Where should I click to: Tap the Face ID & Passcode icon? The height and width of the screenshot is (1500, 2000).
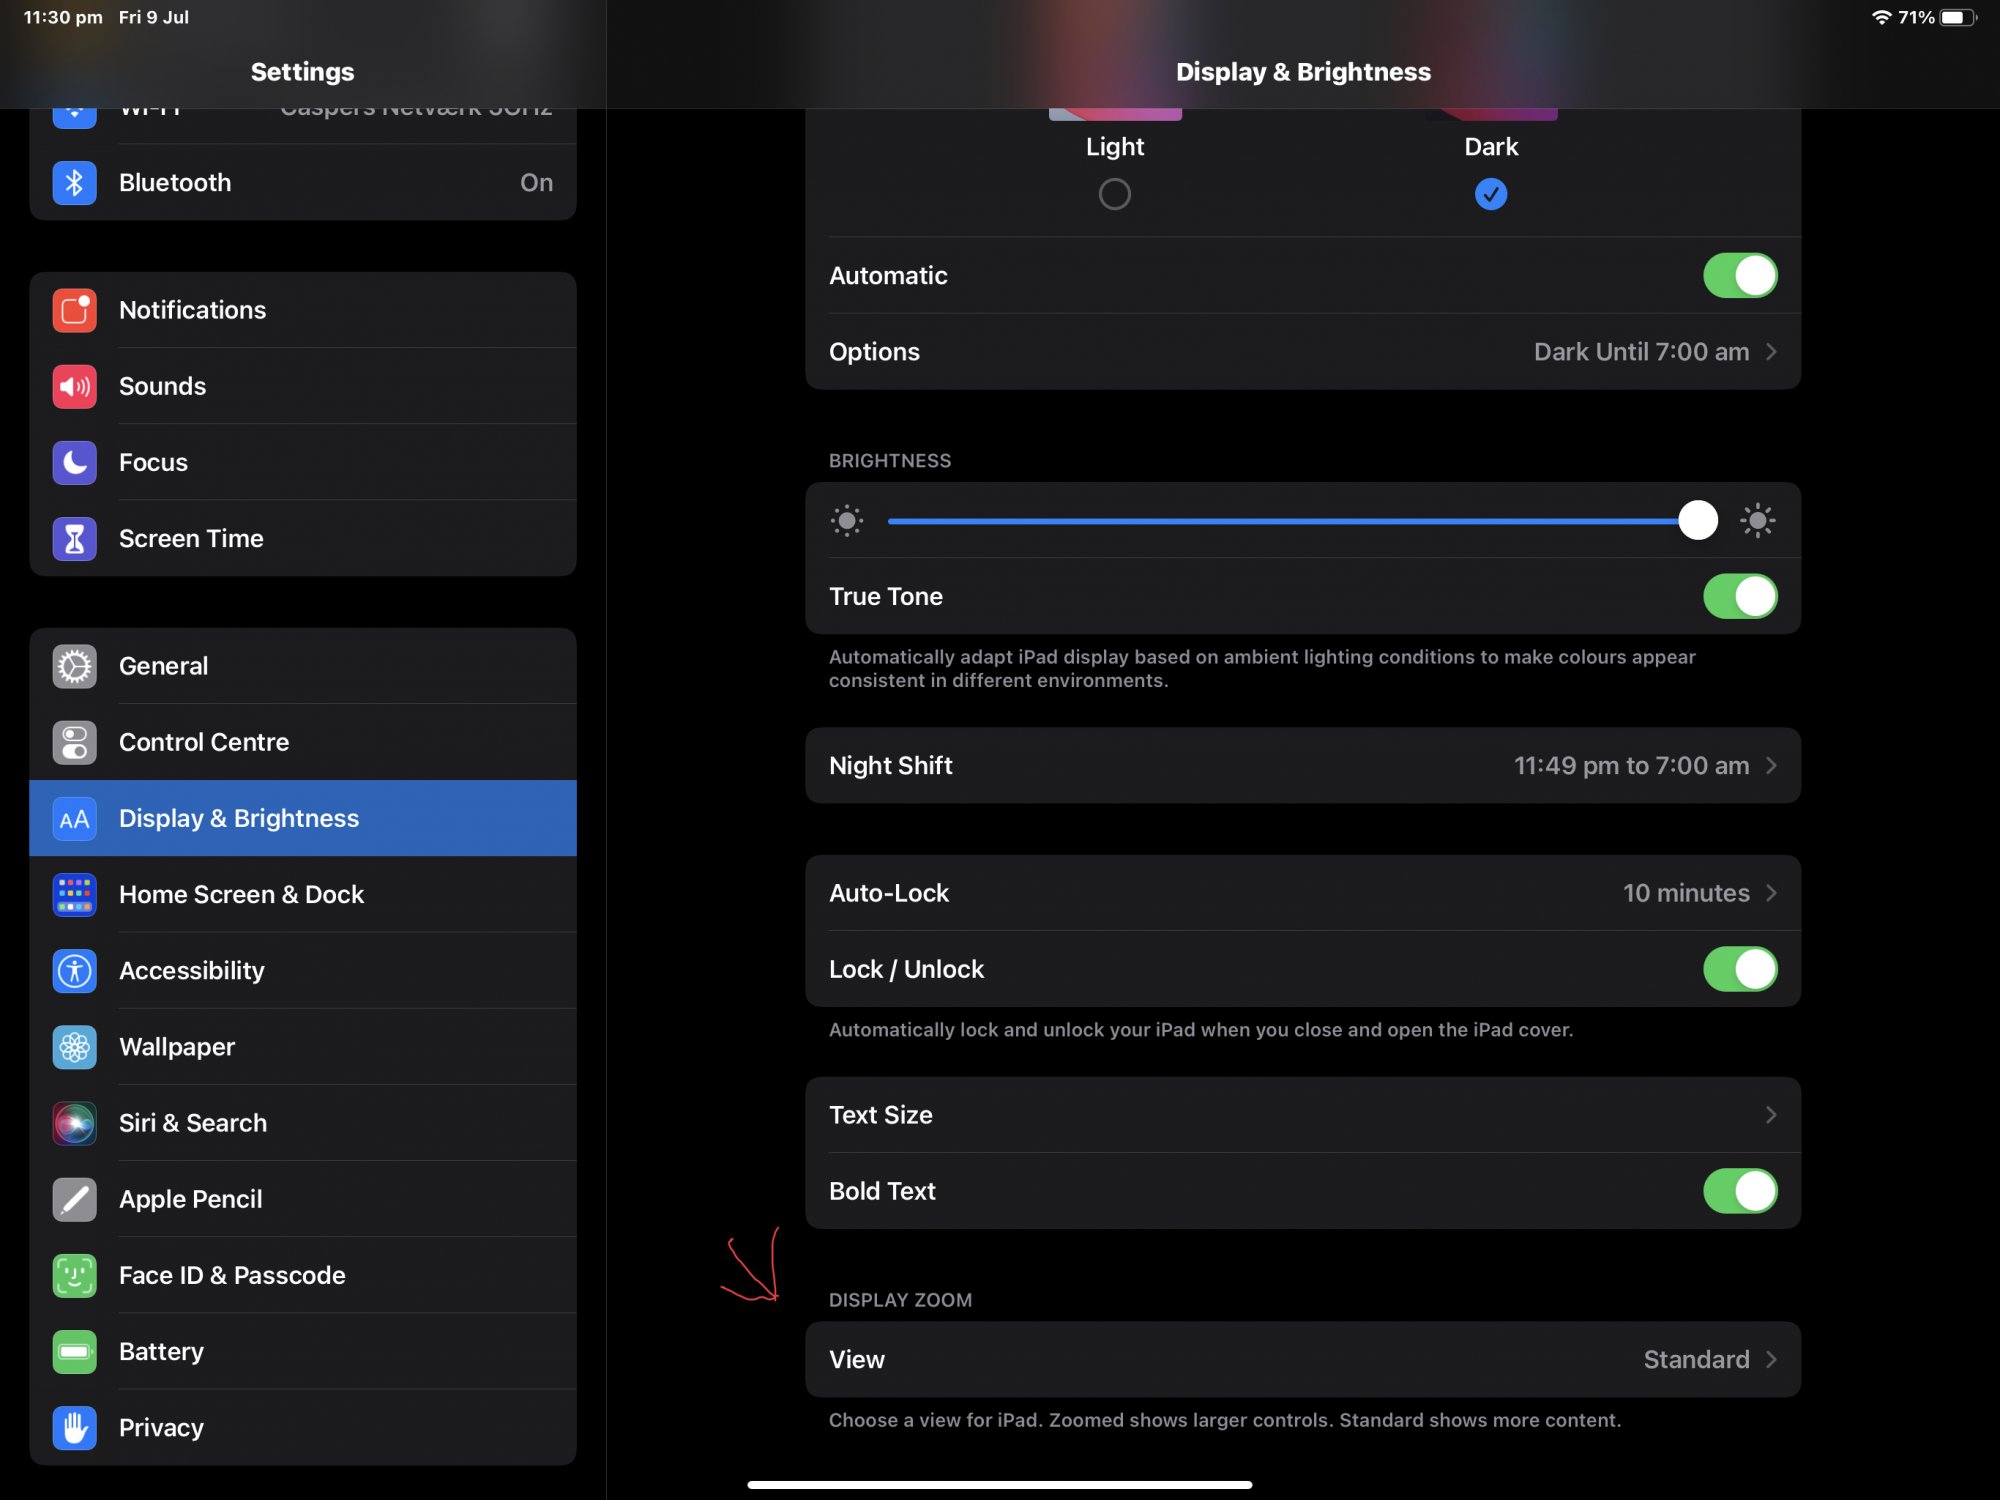pyautogui.click(x=74, y=1275)
